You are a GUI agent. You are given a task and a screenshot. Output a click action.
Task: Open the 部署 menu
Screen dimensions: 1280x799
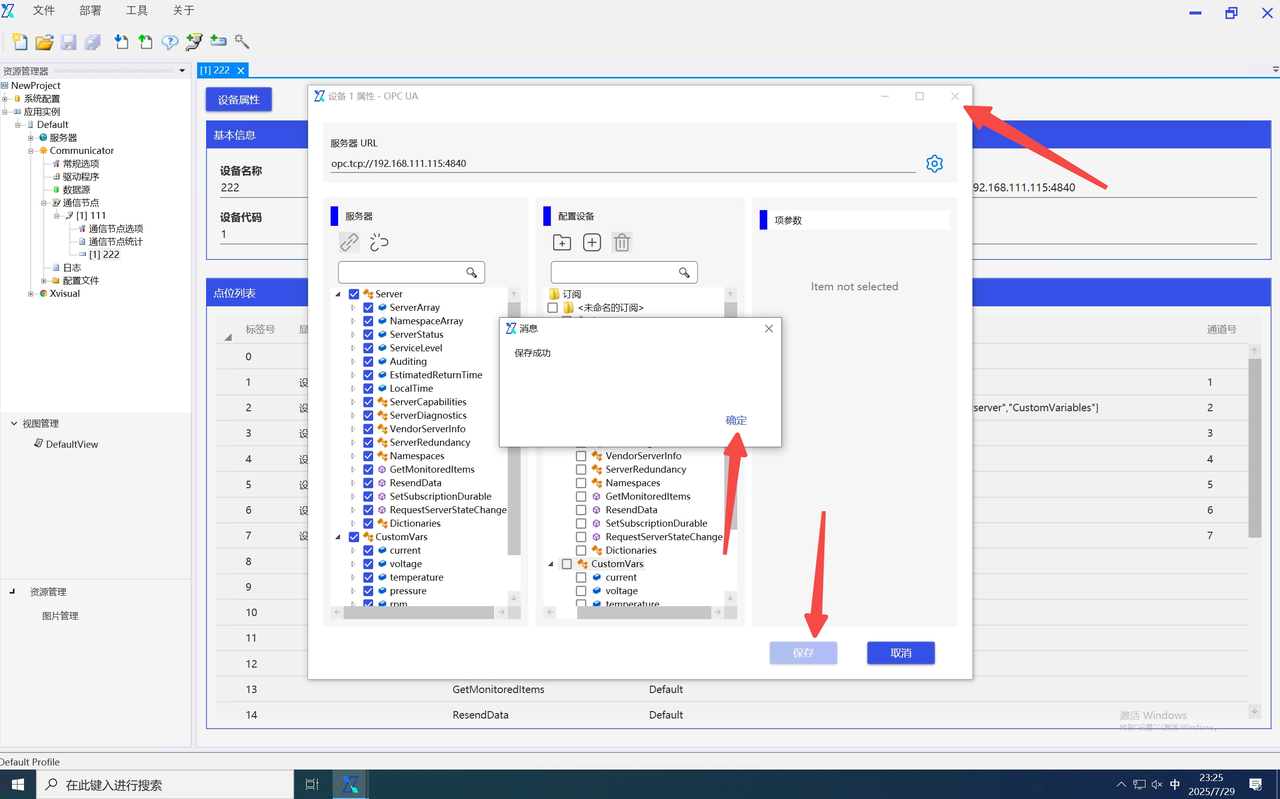[x=90, y=11]
